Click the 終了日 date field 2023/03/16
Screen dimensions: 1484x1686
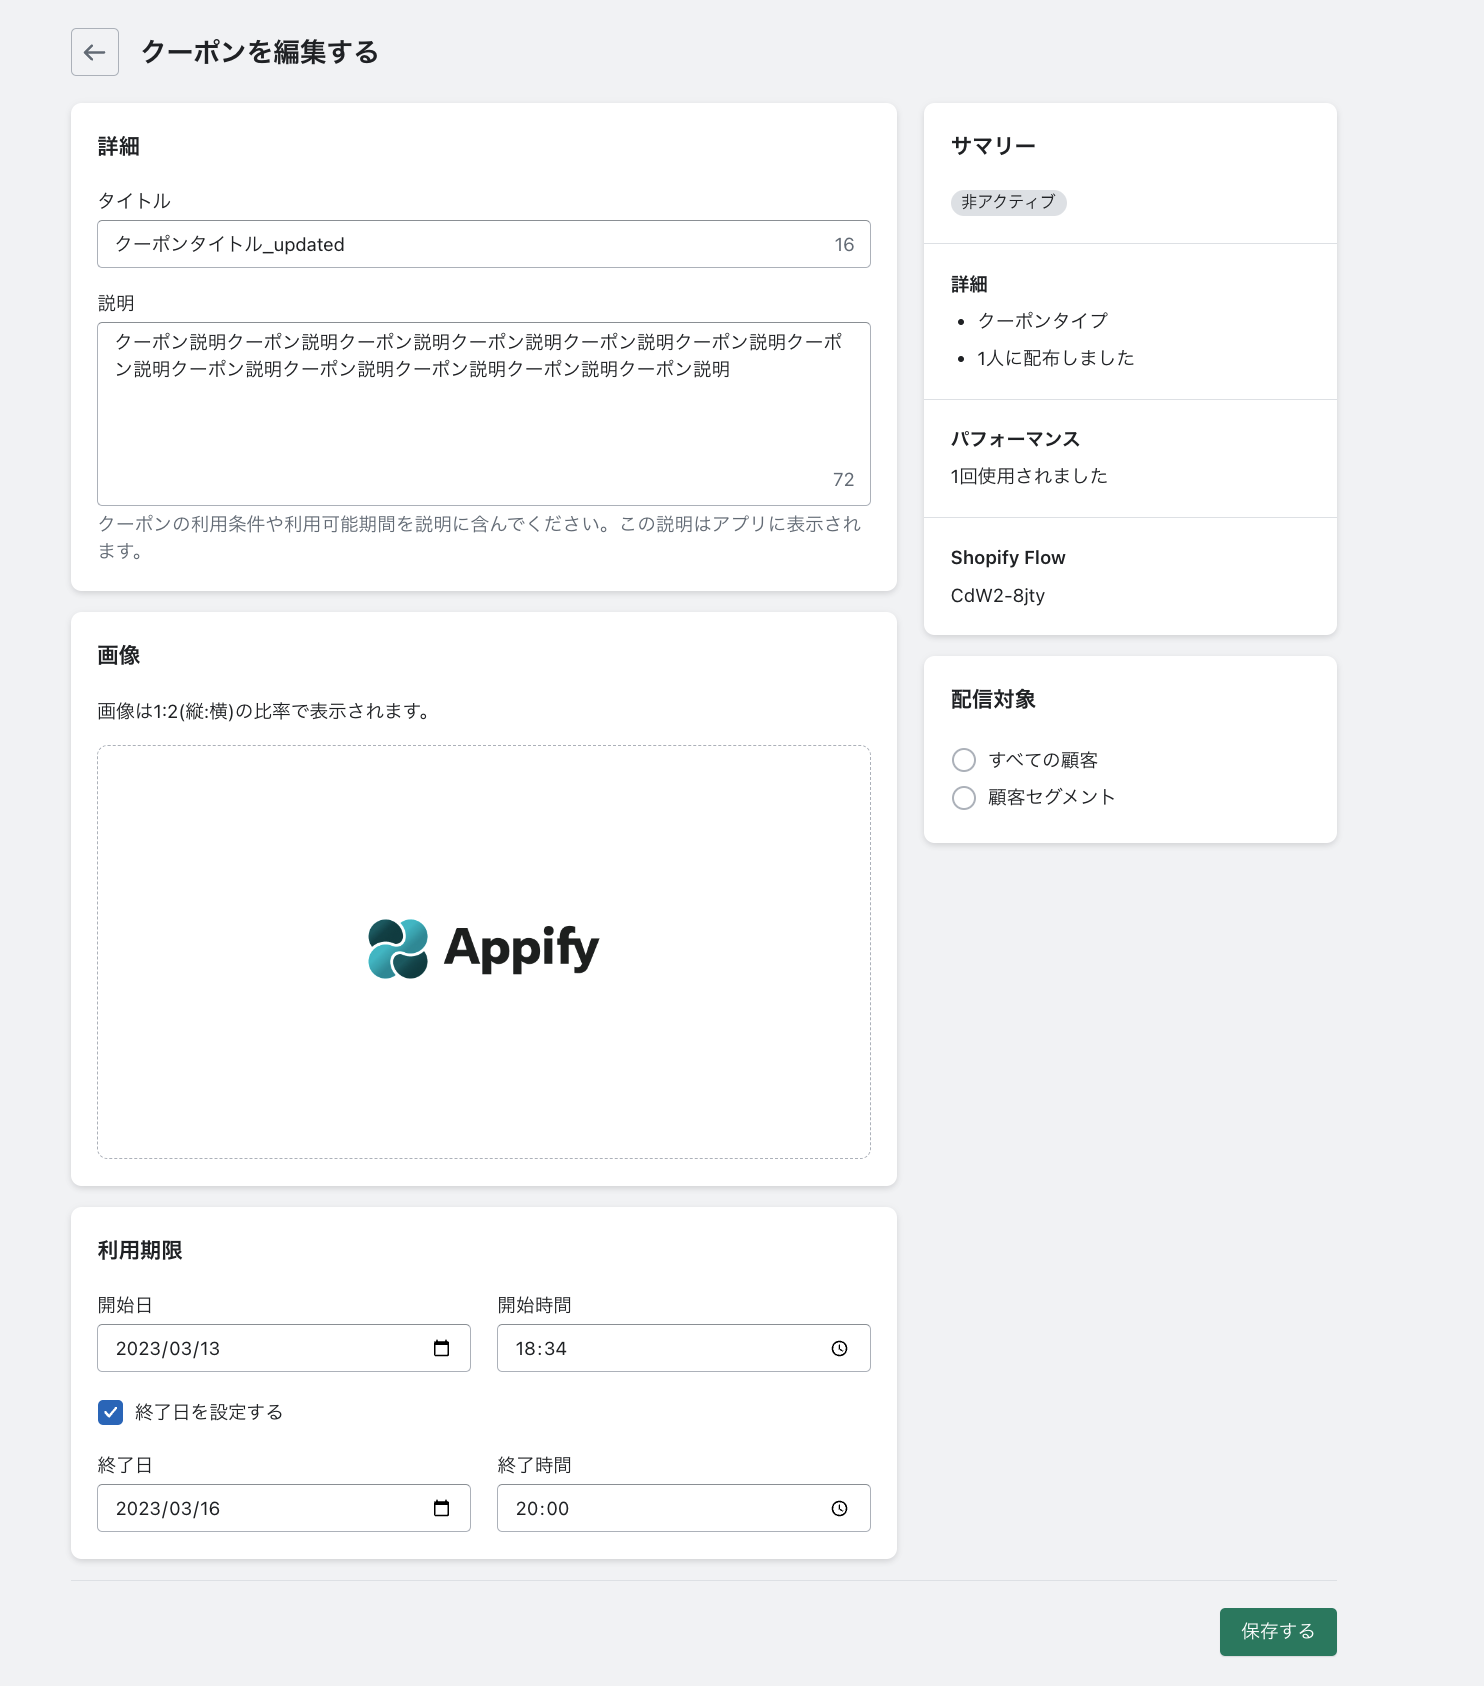[284, 1508]
